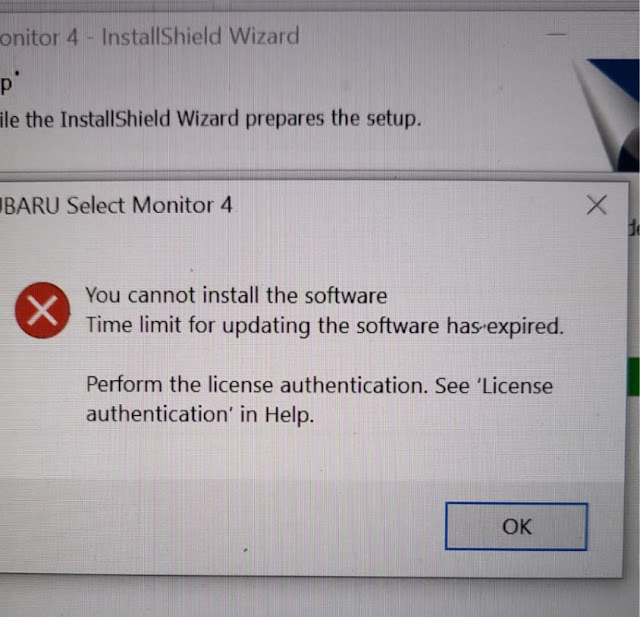Close the SUBARU Select Monitor 4 dialog

coord(596,205)
